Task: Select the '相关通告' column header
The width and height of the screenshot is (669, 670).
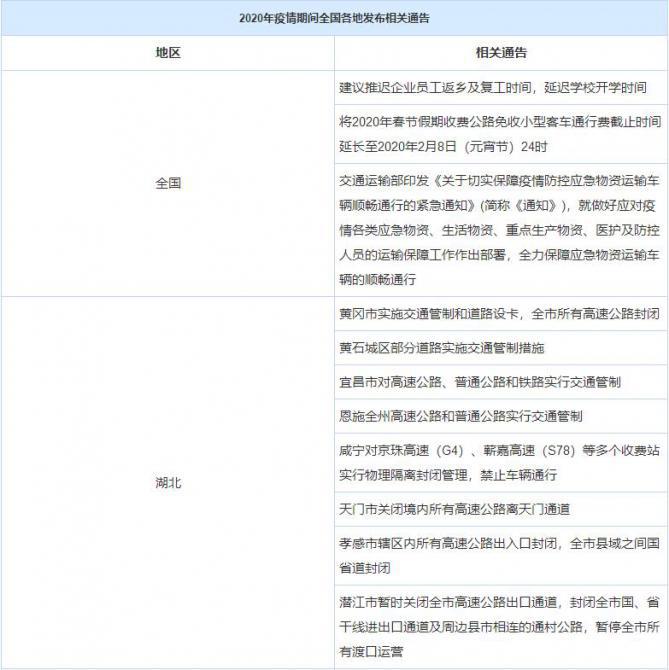Action: point(501,52)
